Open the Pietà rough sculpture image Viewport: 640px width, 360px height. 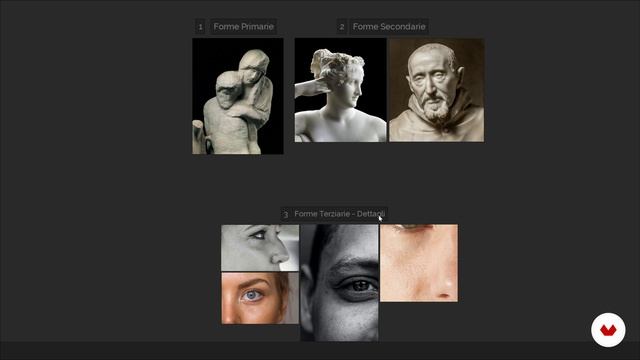[x=238, y=96]
